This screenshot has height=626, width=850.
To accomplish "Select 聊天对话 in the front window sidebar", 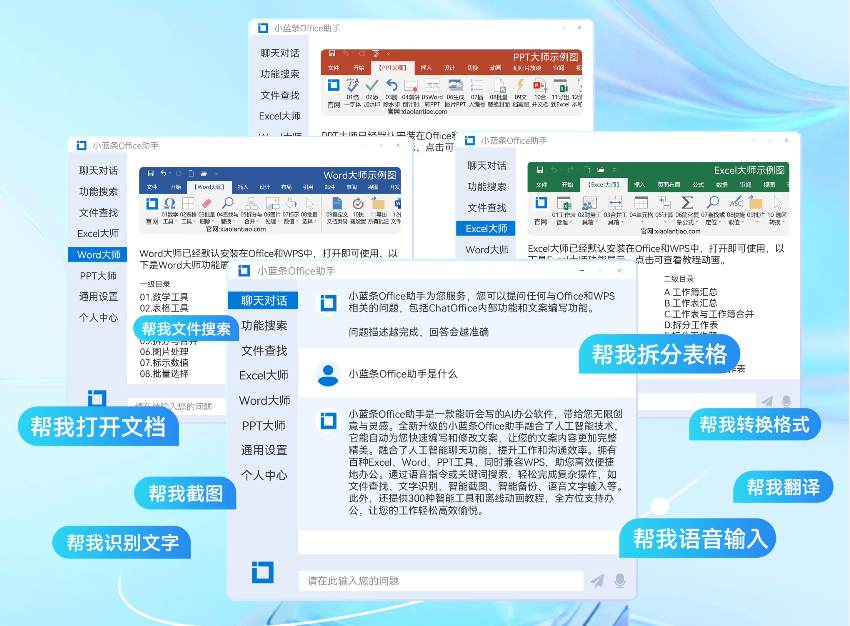I will click(x=263, y=301).
